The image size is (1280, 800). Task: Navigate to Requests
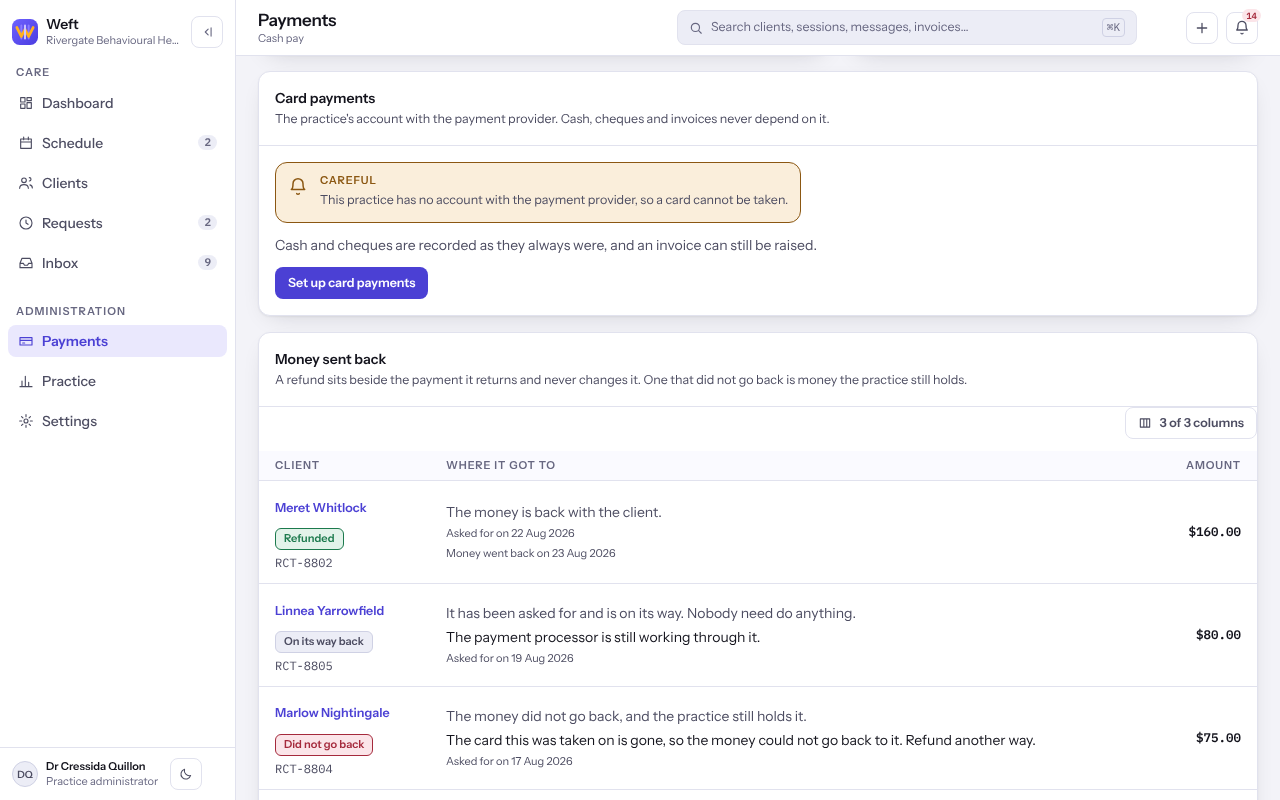click(x=118, y=223)
